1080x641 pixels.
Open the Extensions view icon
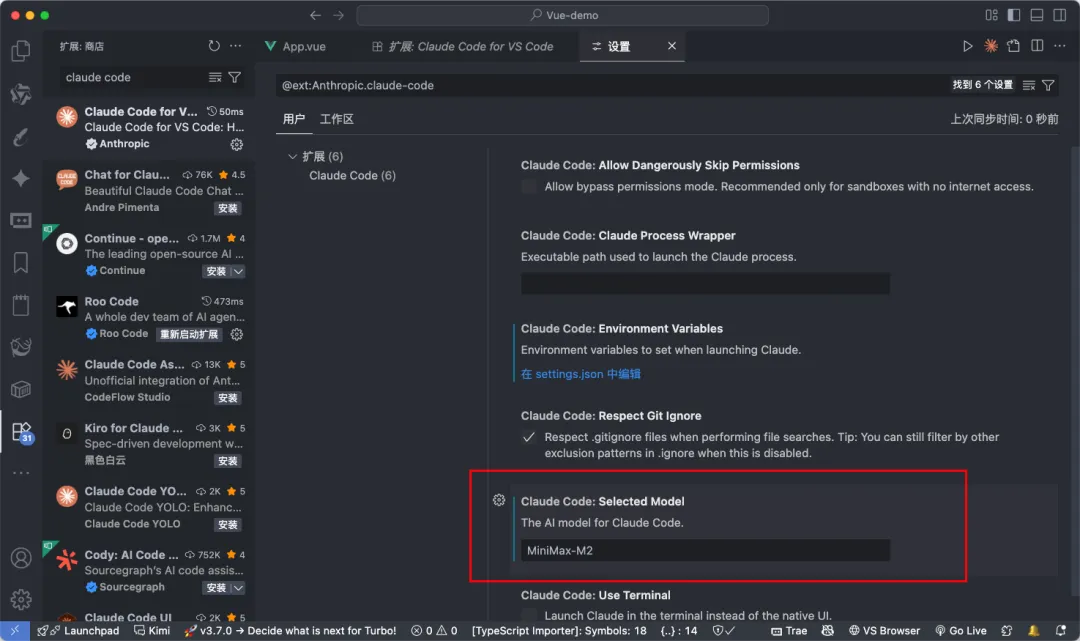(20, 432)
